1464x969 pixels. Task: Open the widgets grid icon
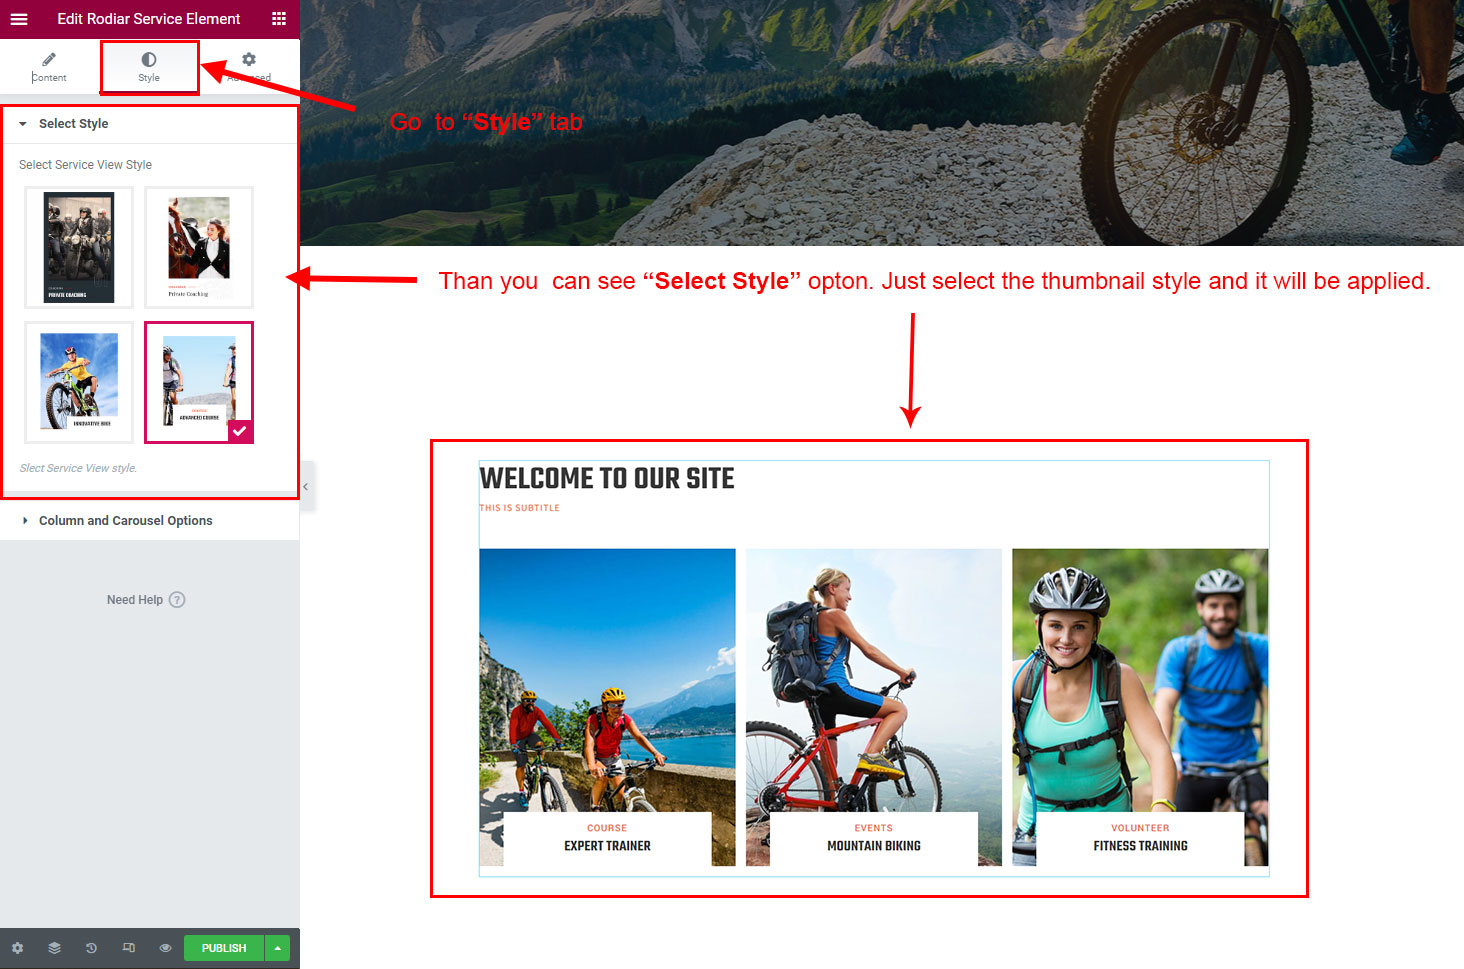[279, 19]
